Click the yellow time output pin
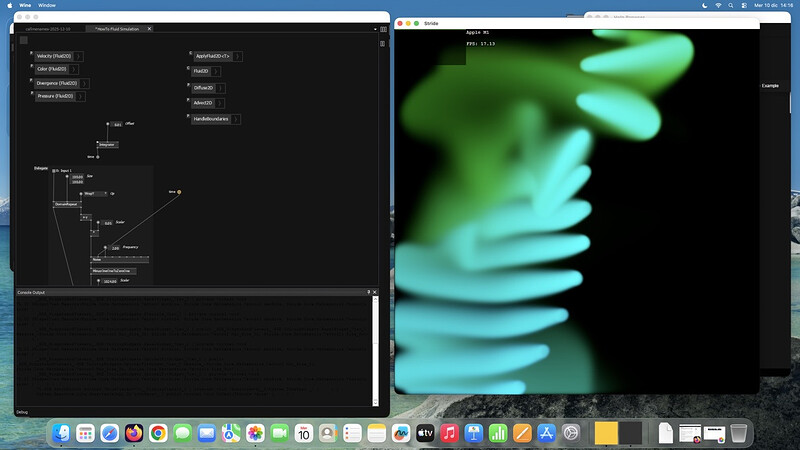Screen dimensions: 800x450 (x=180, y=191)
